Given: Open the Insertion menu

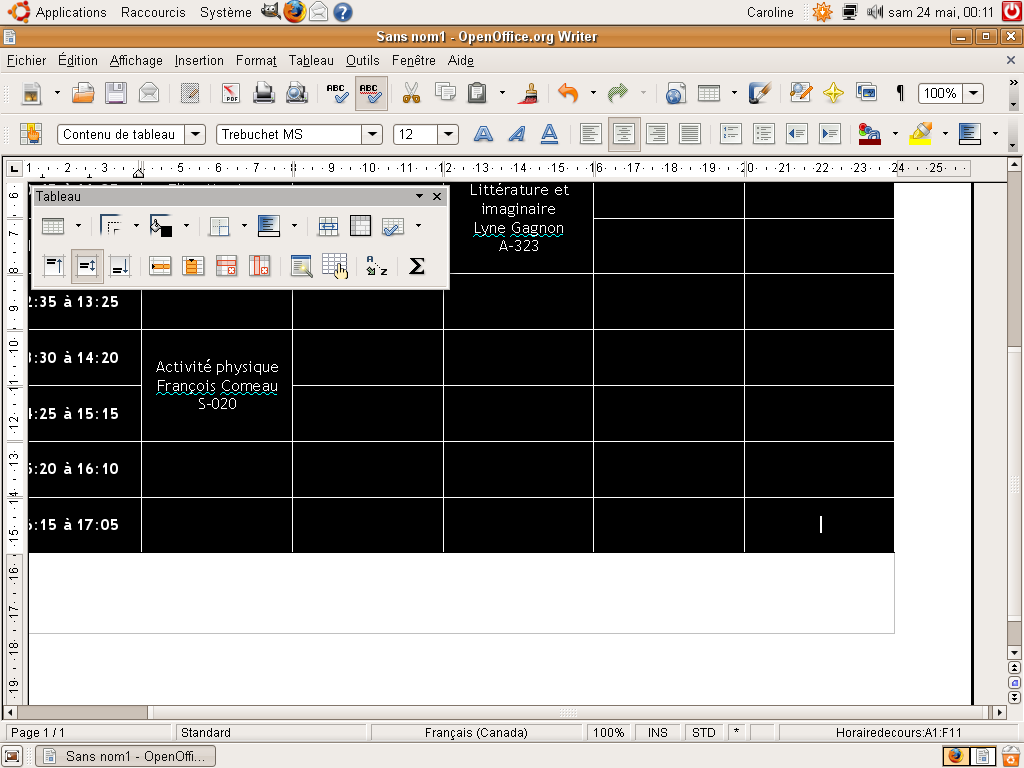Looking at the screenshot, I should (199, 61).
